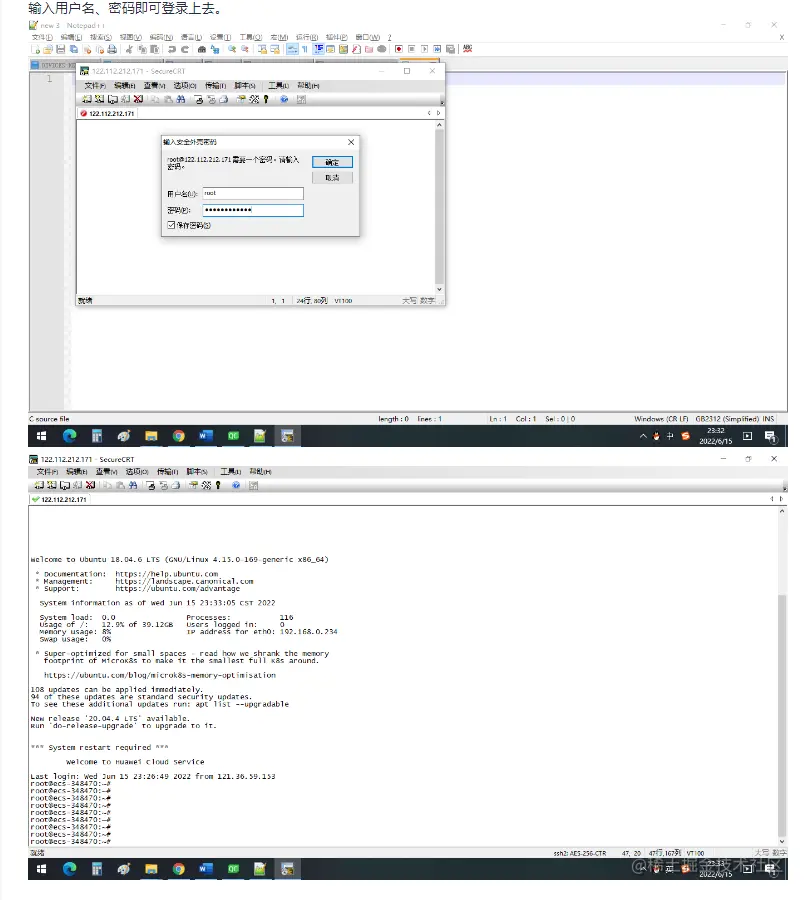
Task: Toggle show all characters pilcrow icon in Notepad++
Action: click(x=305, y=49)
